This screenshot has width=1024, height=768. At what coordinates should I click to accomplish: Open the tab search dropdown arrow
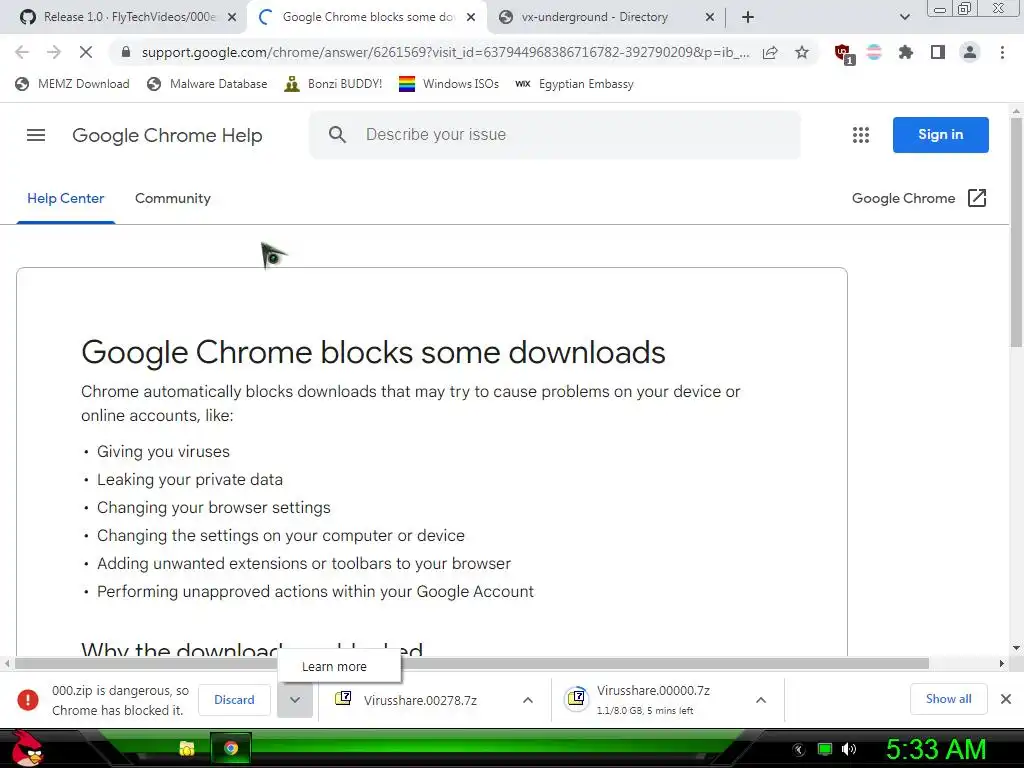904,17
